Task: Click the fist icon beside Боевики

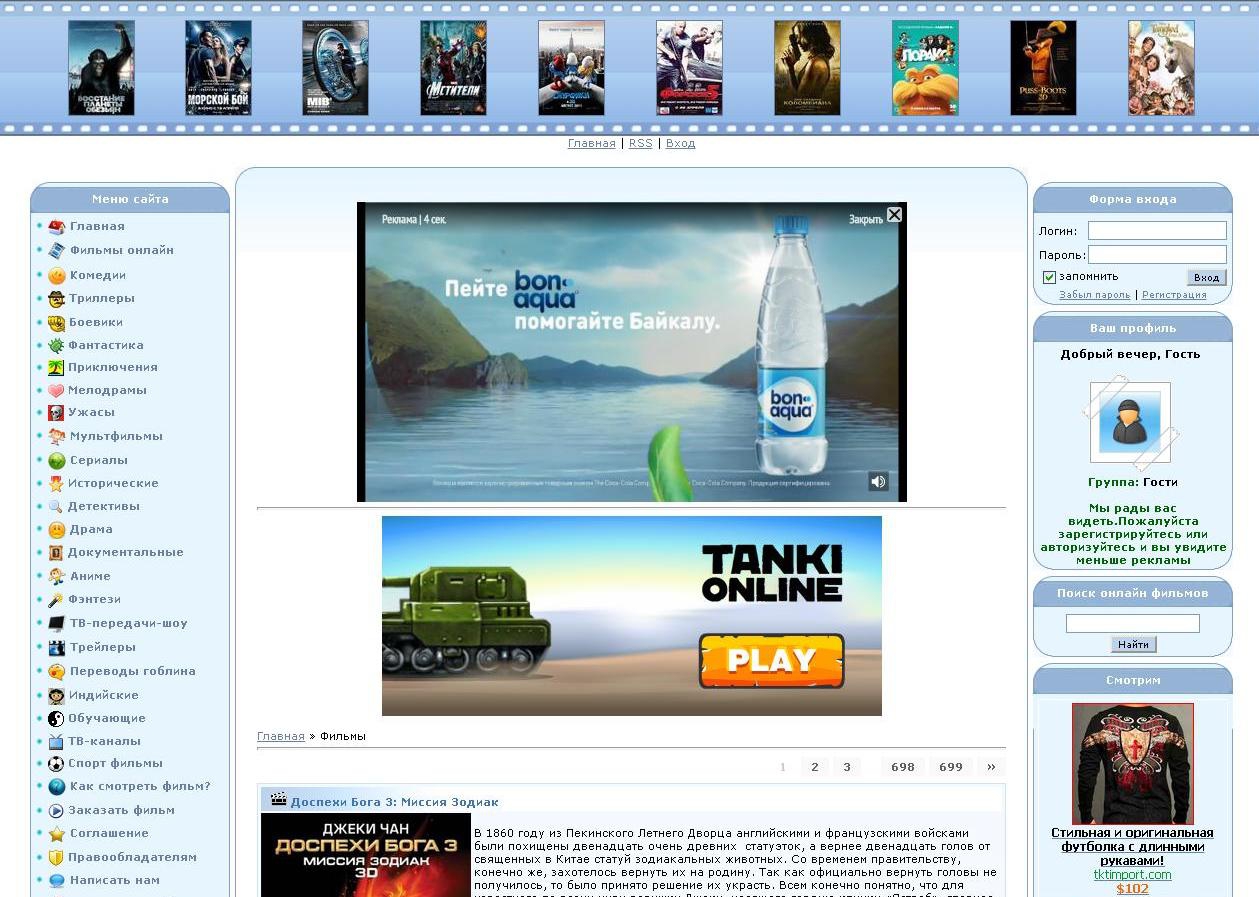Action: pos(56,323)
